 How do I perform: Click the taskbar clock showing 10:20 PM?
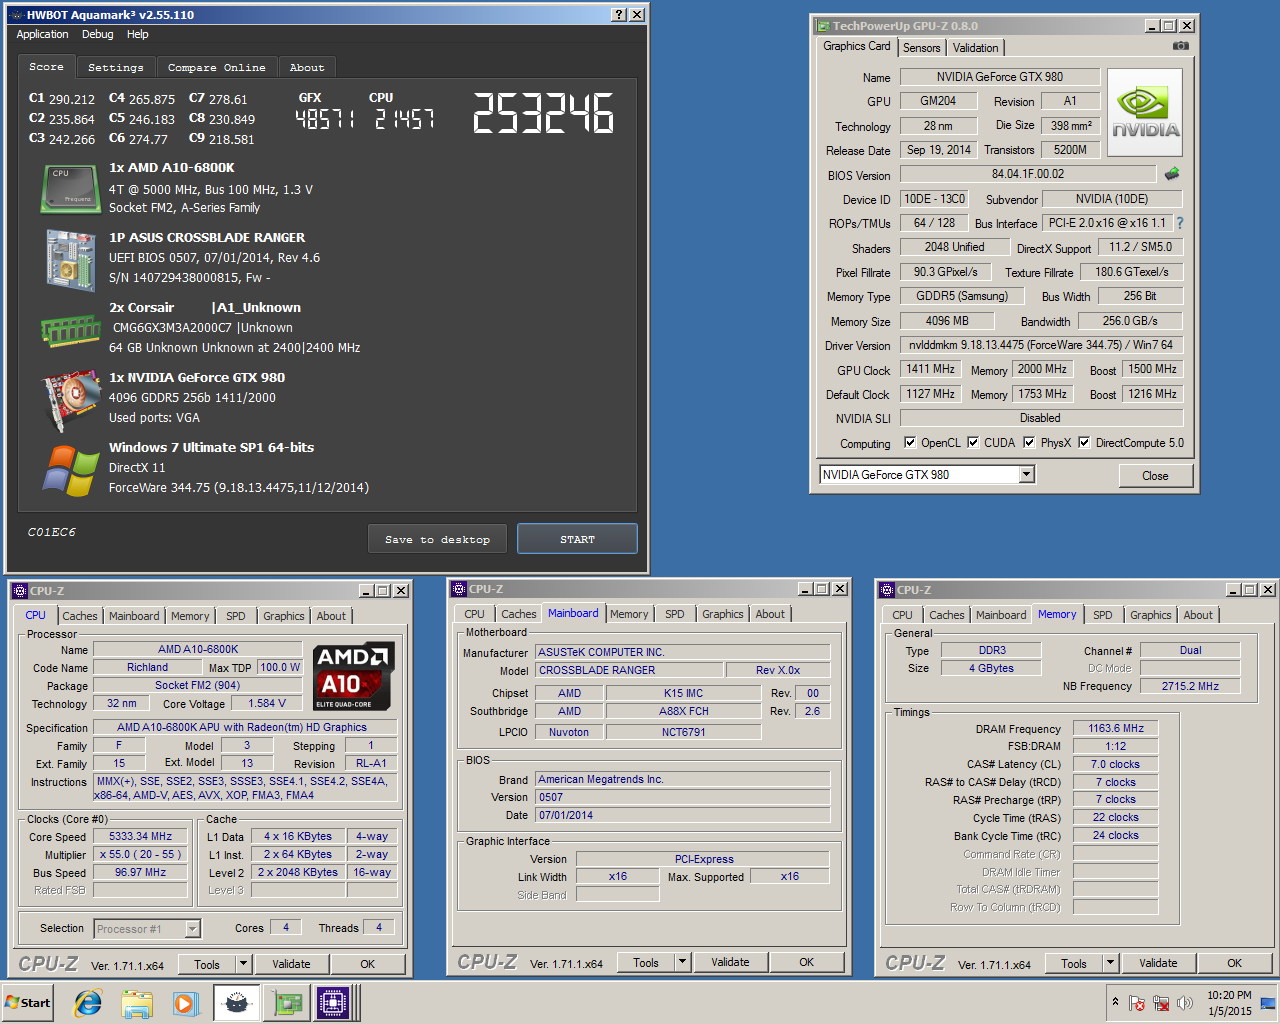1229,1003
